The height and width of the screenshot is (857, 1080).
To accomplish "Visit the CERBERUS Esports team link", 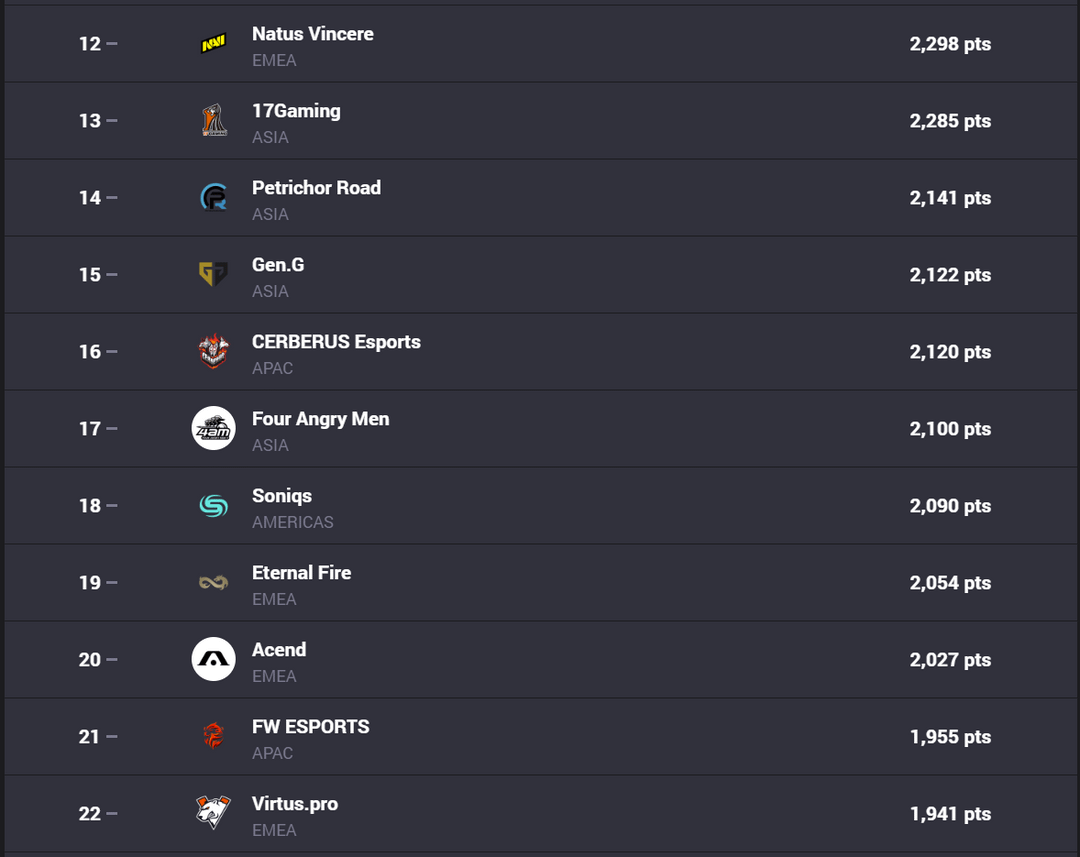I will pos(336,342).
